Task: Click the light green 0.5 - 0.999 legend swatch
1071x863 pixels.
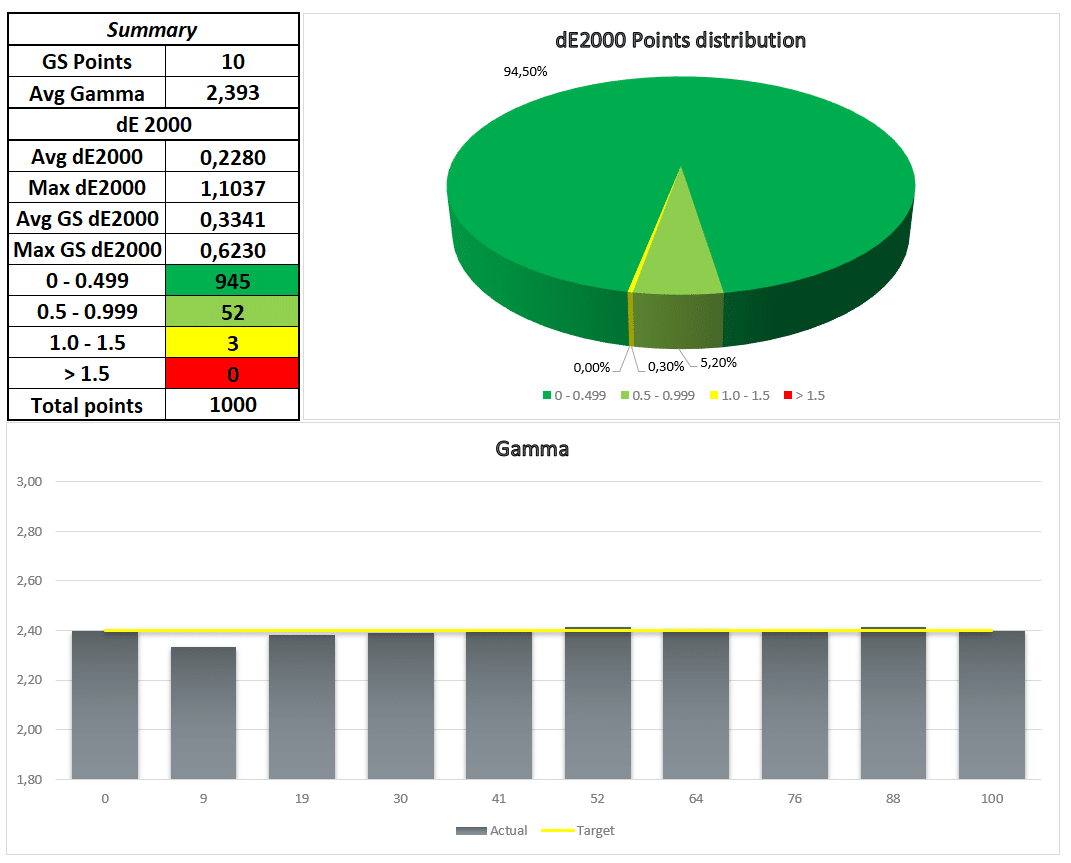Action: click(x=625, y=395)
